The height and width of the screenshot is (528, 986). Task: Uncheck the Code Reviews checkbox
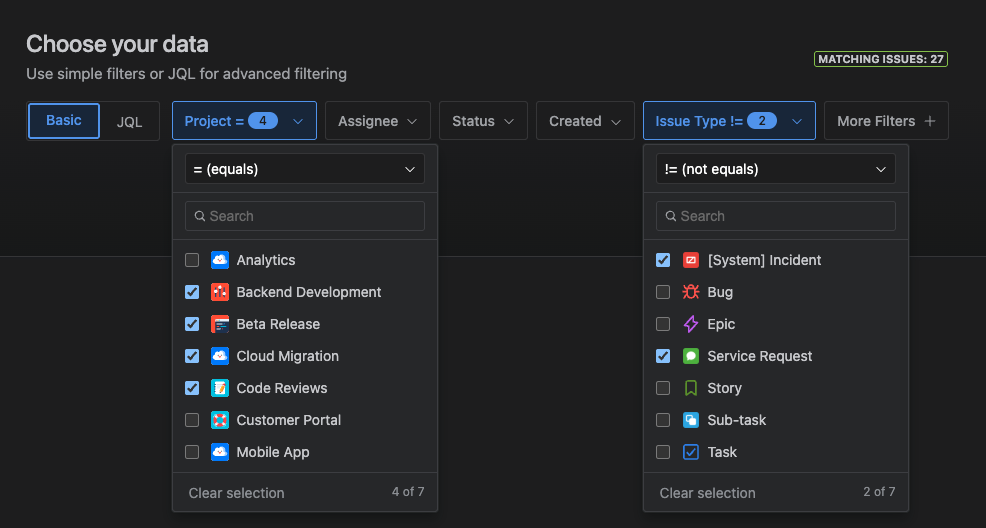(x=192, y=388)
